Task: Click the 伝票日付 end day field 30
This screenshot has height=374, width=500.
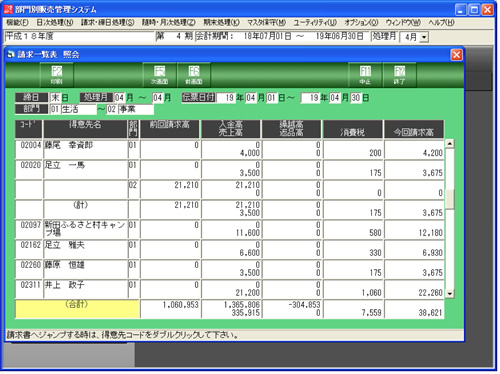Action: tap(355, 98)
